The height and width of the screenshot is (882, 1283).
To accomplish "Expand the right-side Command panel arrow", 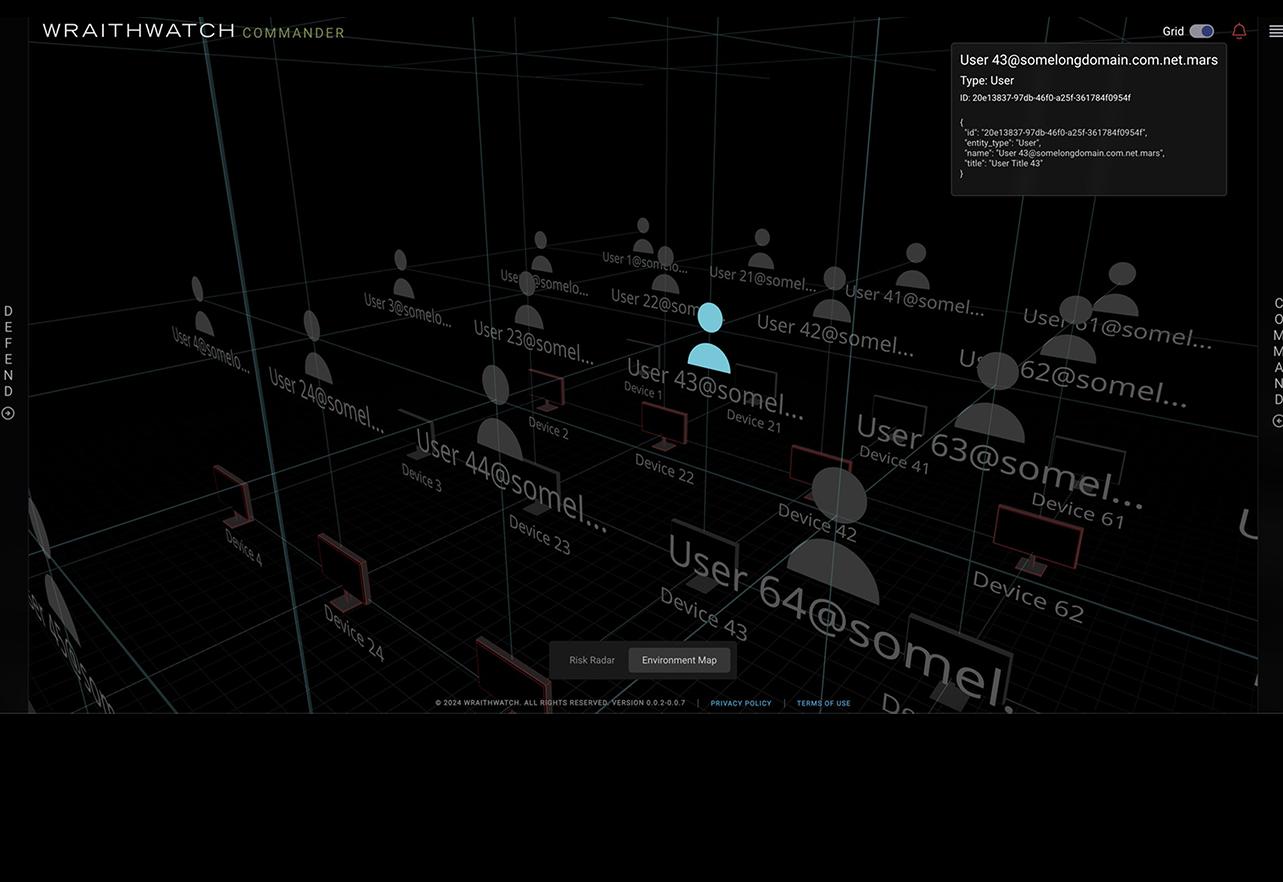I will pos(1277,421).
